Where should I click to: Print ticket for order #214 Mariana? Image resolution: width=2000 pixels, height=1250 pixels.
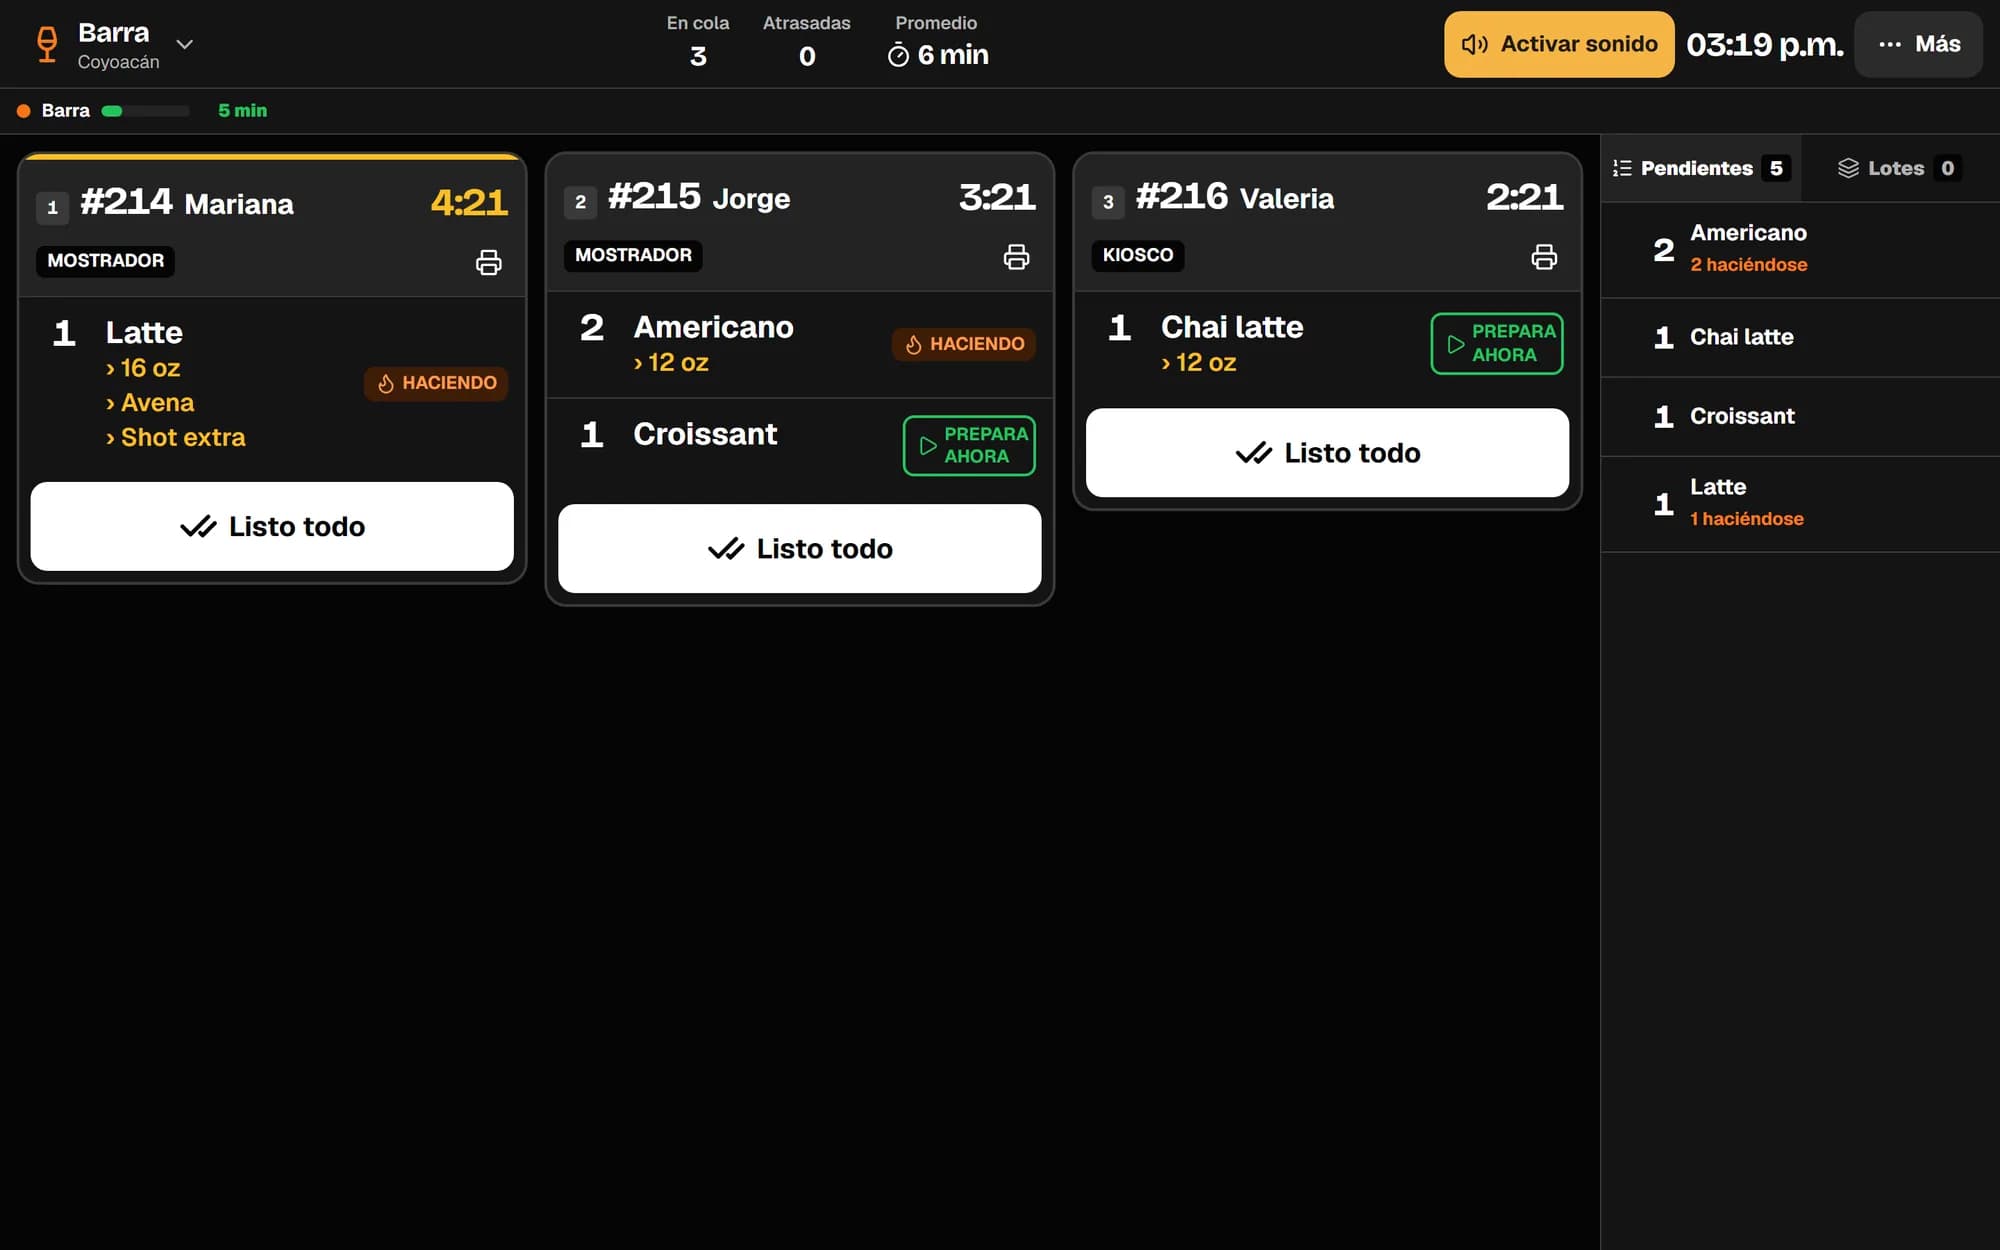pyautogui.click(x=488, y=262)
